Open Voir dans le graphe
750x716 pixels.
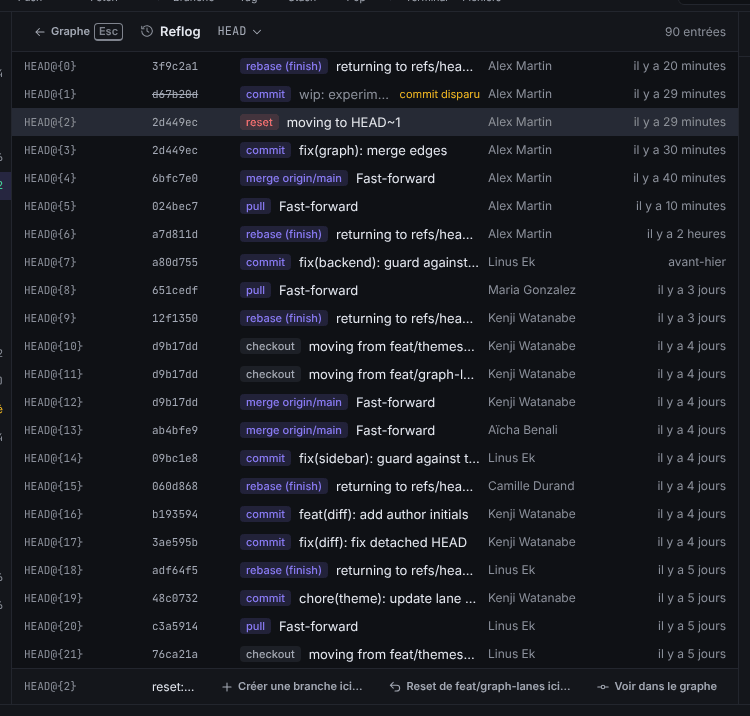(657, 686)
